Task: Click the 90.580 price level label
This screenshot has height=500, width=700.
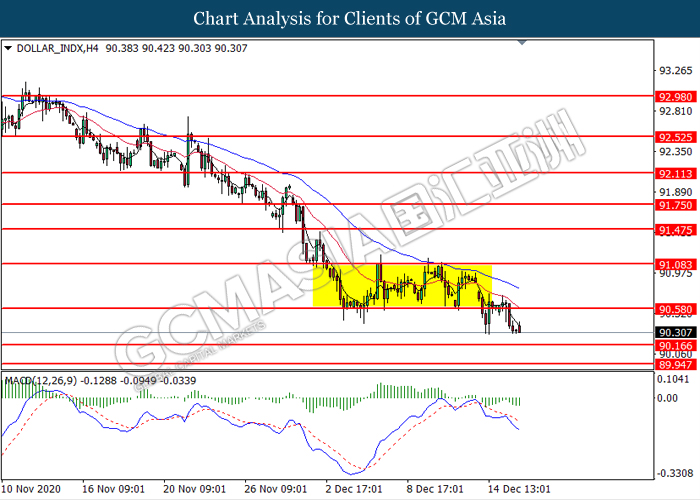Action: (x=675, y=309)
